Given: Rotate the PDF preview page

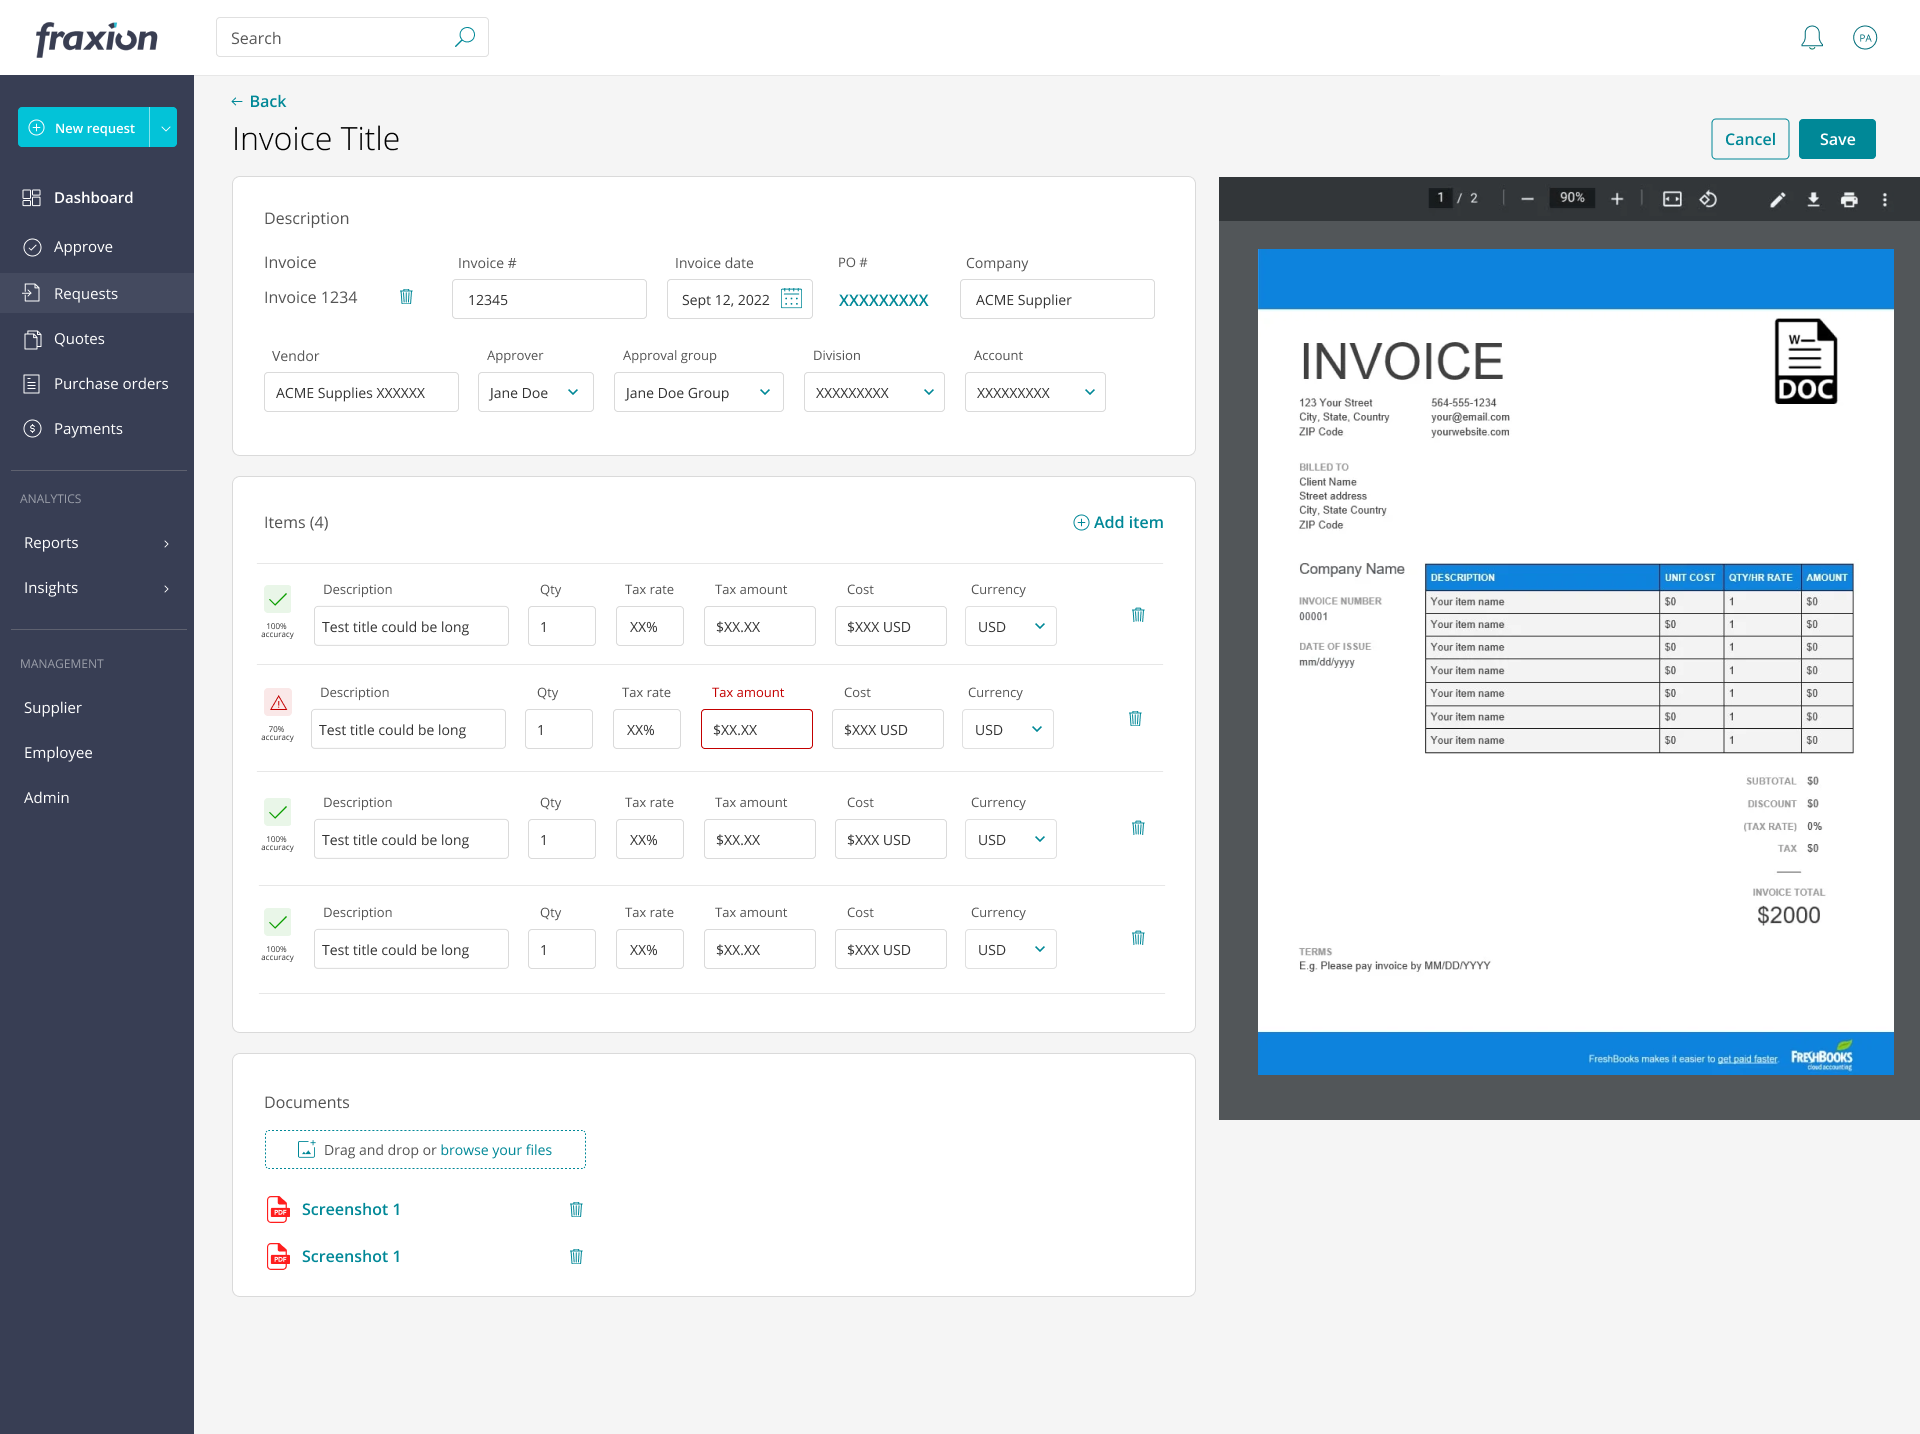Looking at the screenshot, I should coord(1708,199).
